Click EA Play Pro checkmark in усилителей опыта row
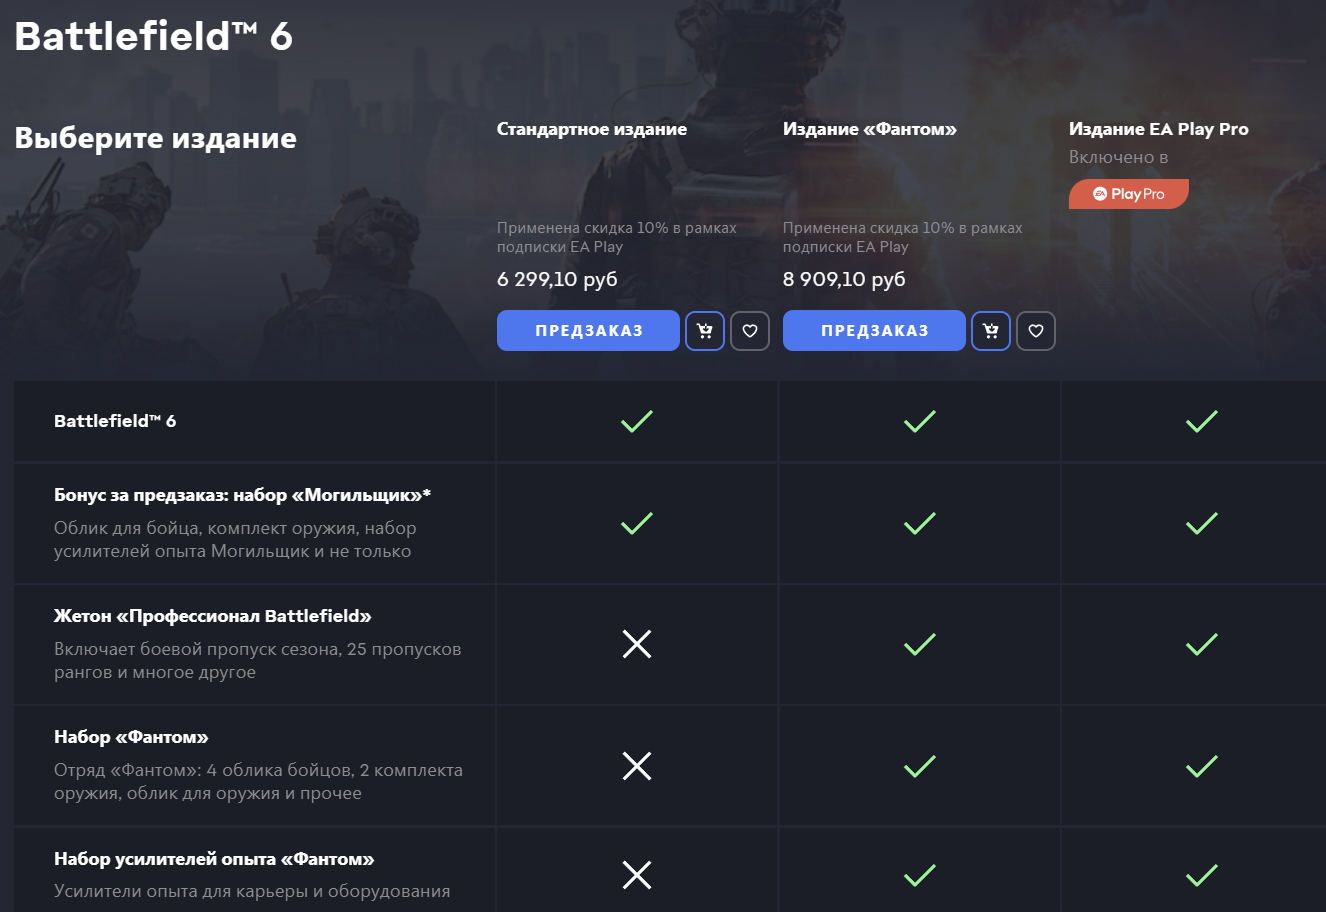Screen dimensions: 1326x912 pyautogui.click(x=1202, y=875)
